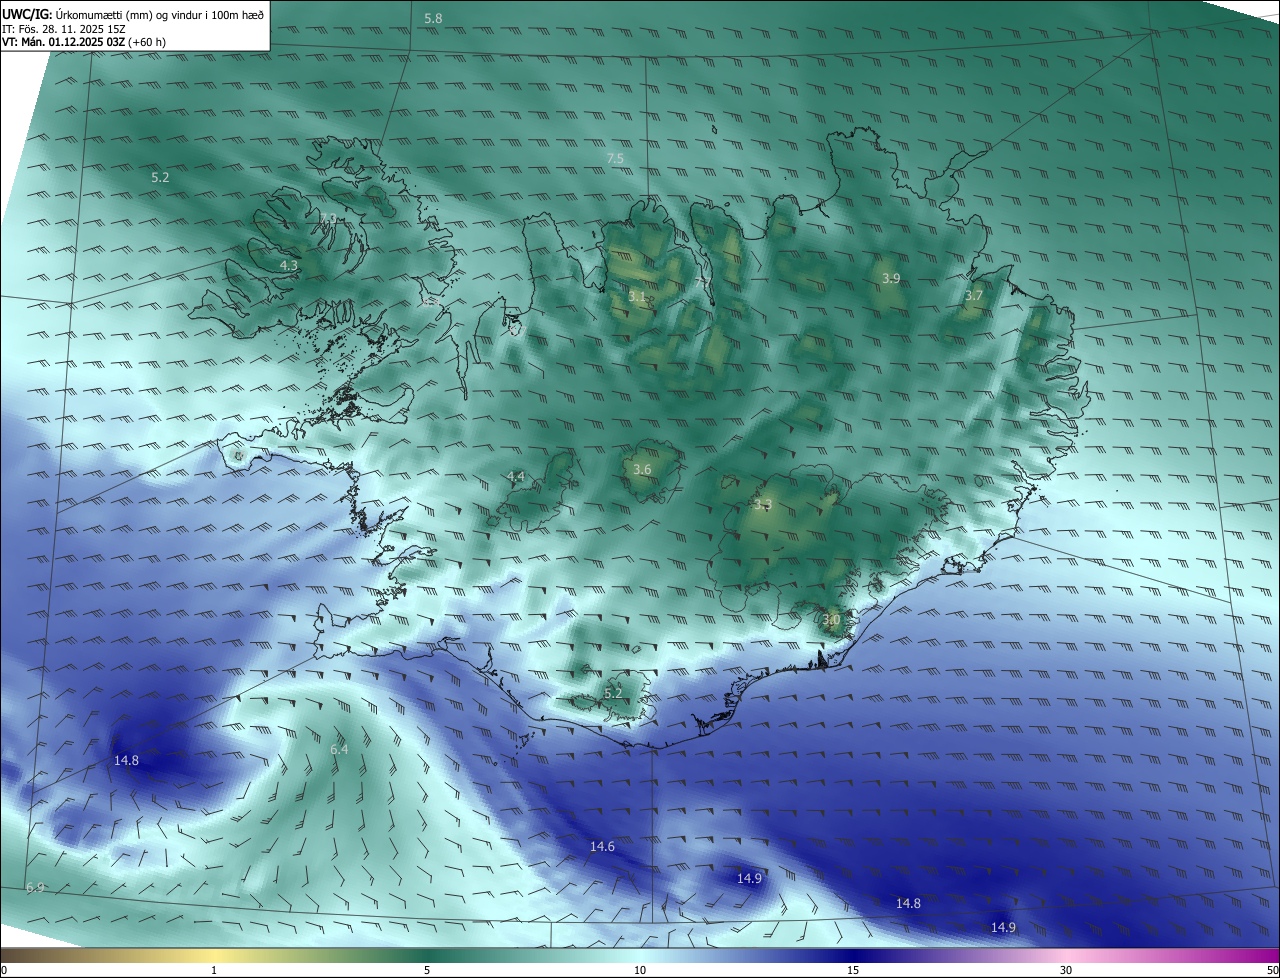Click the 4.4 value label on the map
Image resolution: width=1280 pixels, height=978 pixels.
tap(516, 477)
